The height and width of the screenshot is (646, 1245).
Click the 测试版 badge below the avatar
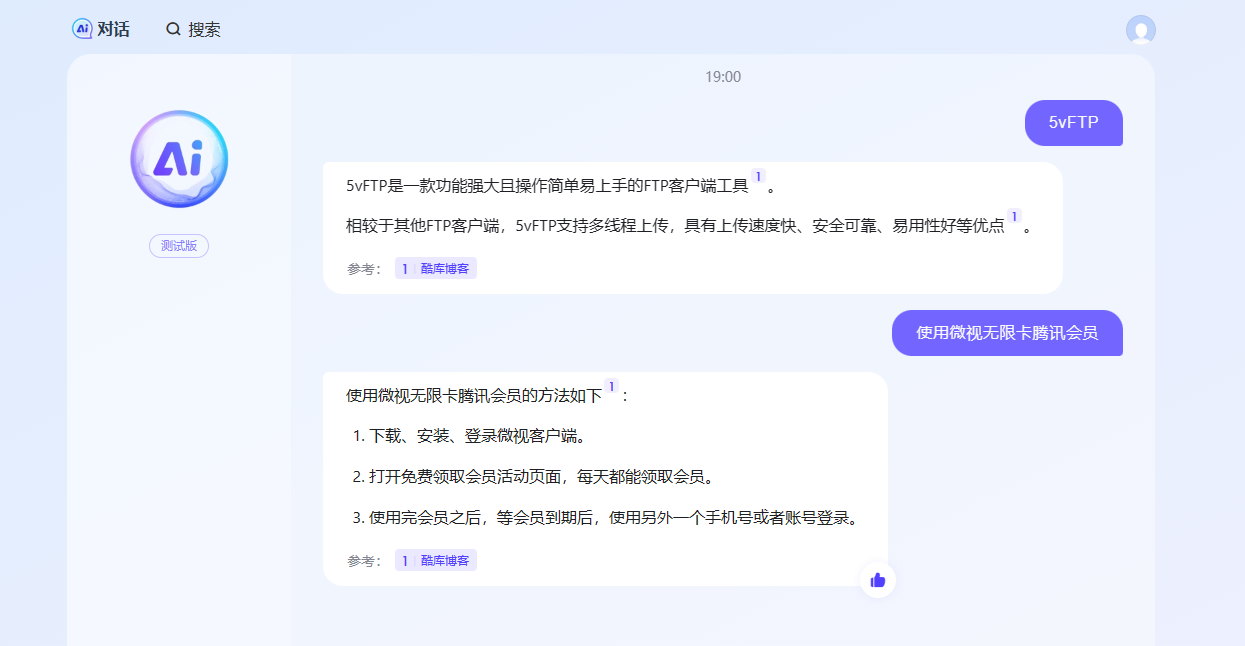[179, 245]
